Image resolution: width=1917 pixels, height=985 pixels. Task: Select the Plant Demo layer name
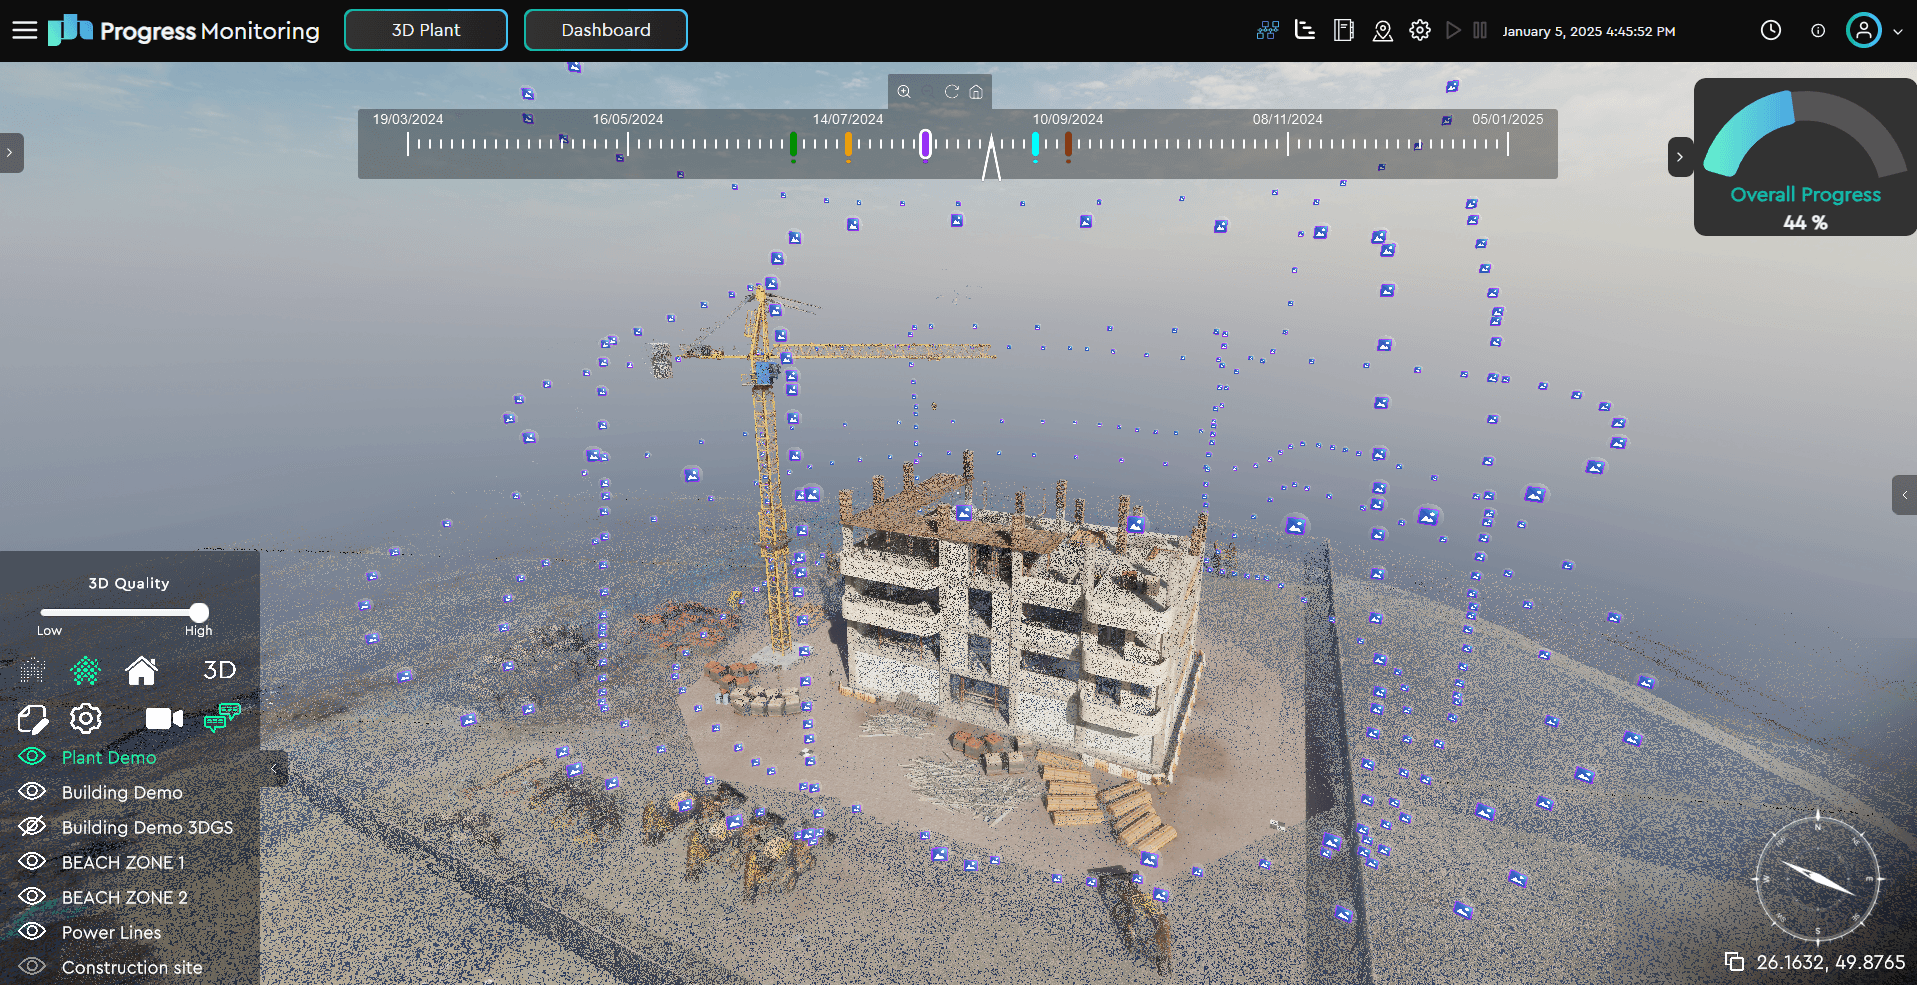tap(109, 758)
